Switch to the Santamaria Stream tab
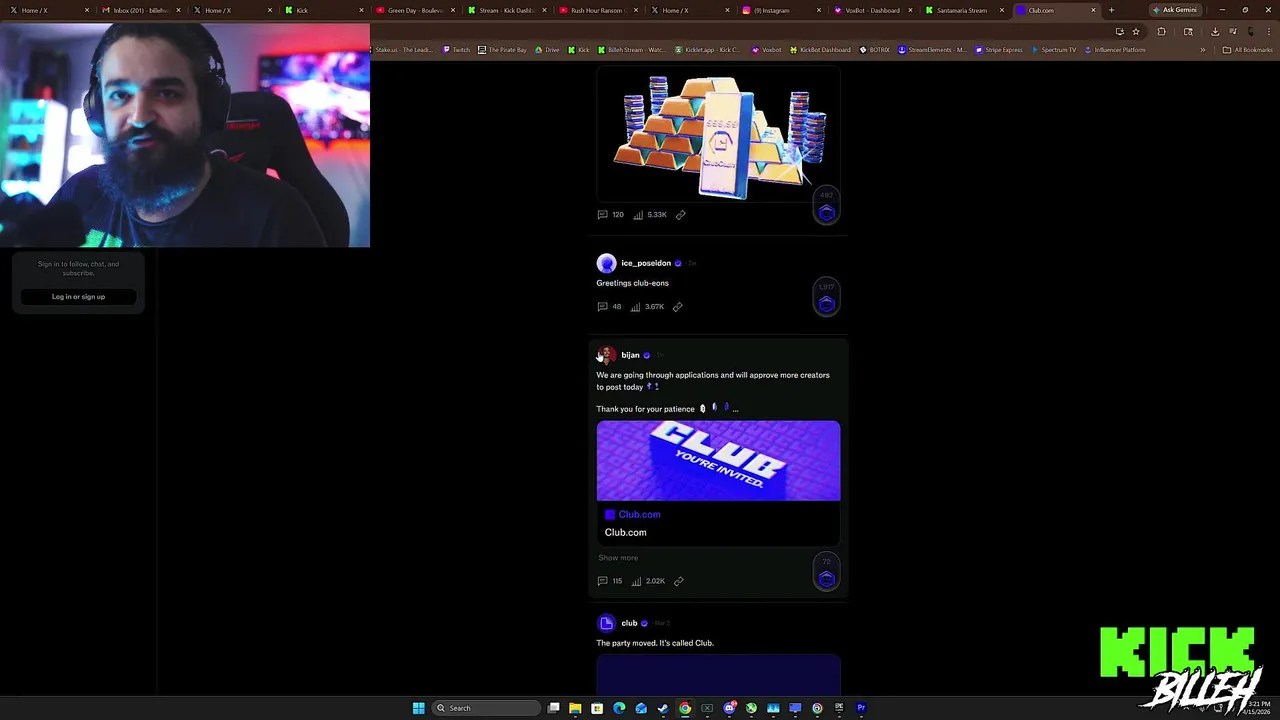Image resolution: width=1280 pixels, height=720 pixels. pos(967,10)
